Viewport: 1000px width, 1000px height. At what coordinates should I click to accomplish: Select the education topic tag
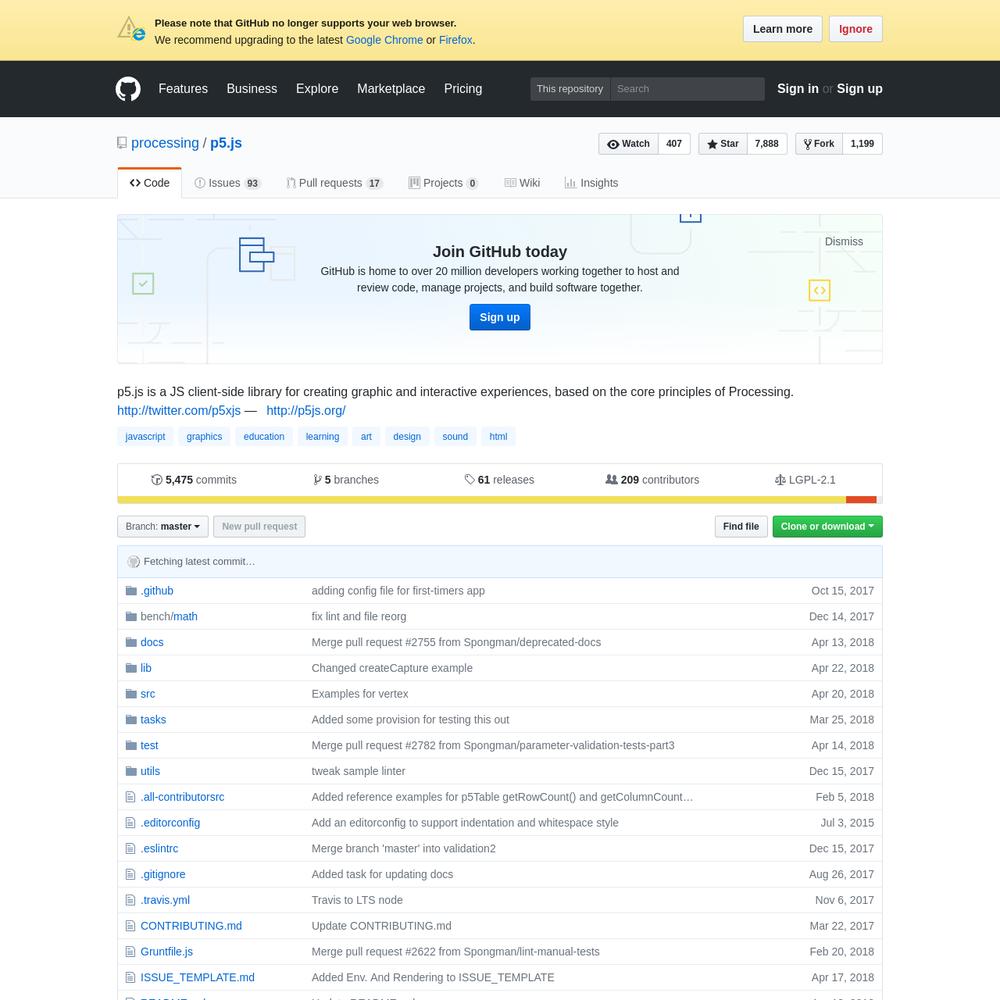264,437
